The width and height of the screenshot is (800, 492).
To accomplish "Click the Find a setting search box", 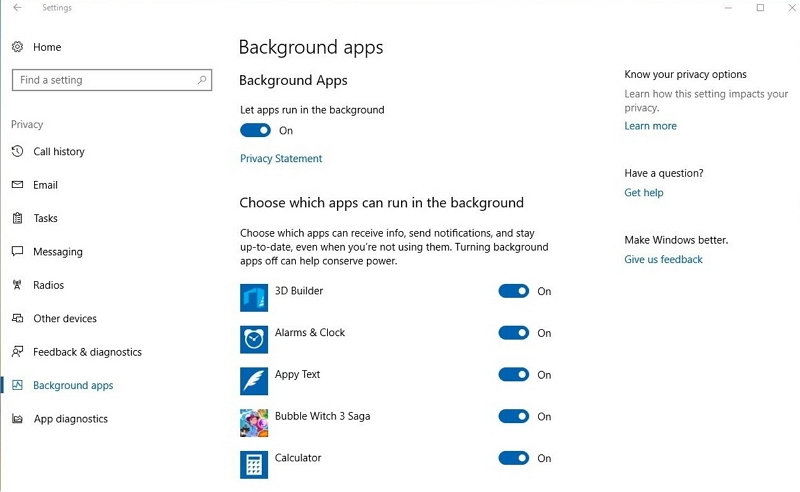I will (112, 80).
